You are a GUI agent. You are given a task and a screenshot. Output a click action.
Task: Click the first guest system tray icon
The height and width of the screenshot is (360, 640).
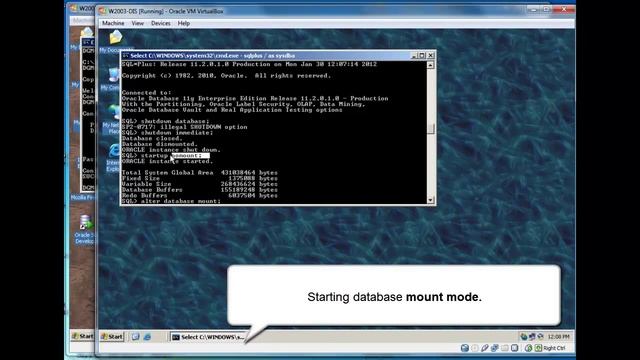524,337
